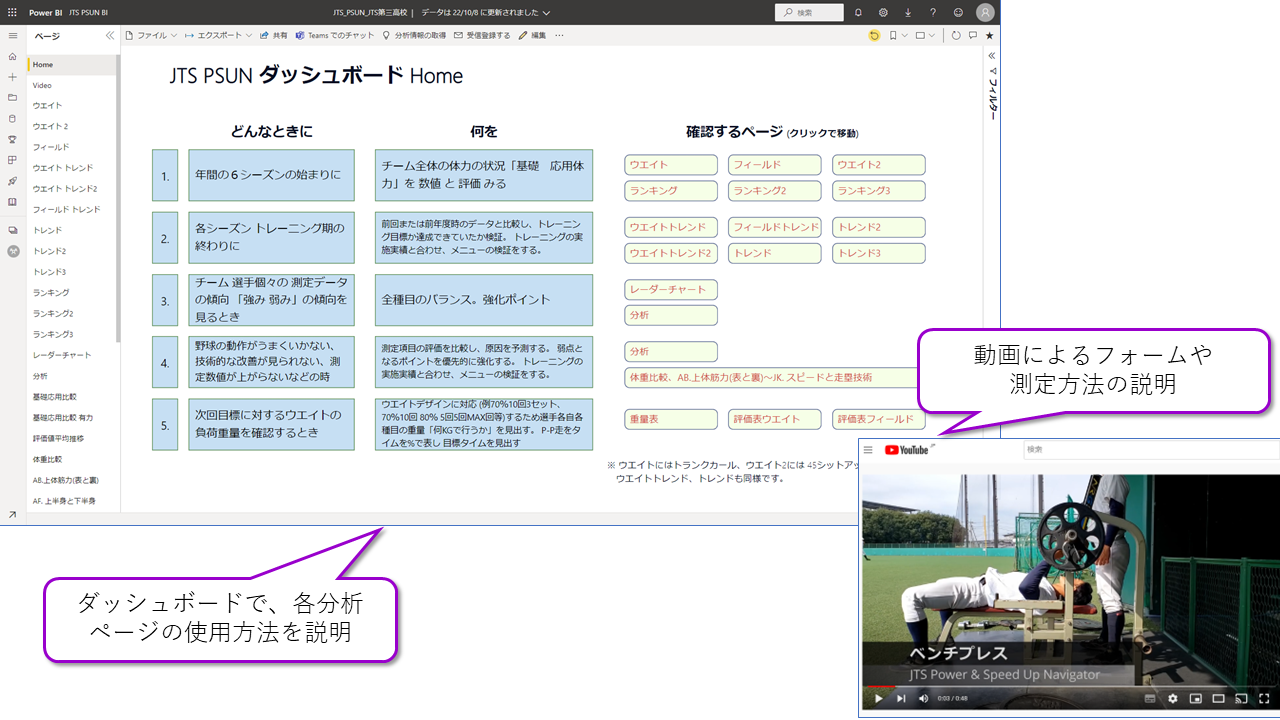The width and height of the screenshot is (1280, 720).
Task: Click the refresh visuals icon
Action: tap(956, 35)
